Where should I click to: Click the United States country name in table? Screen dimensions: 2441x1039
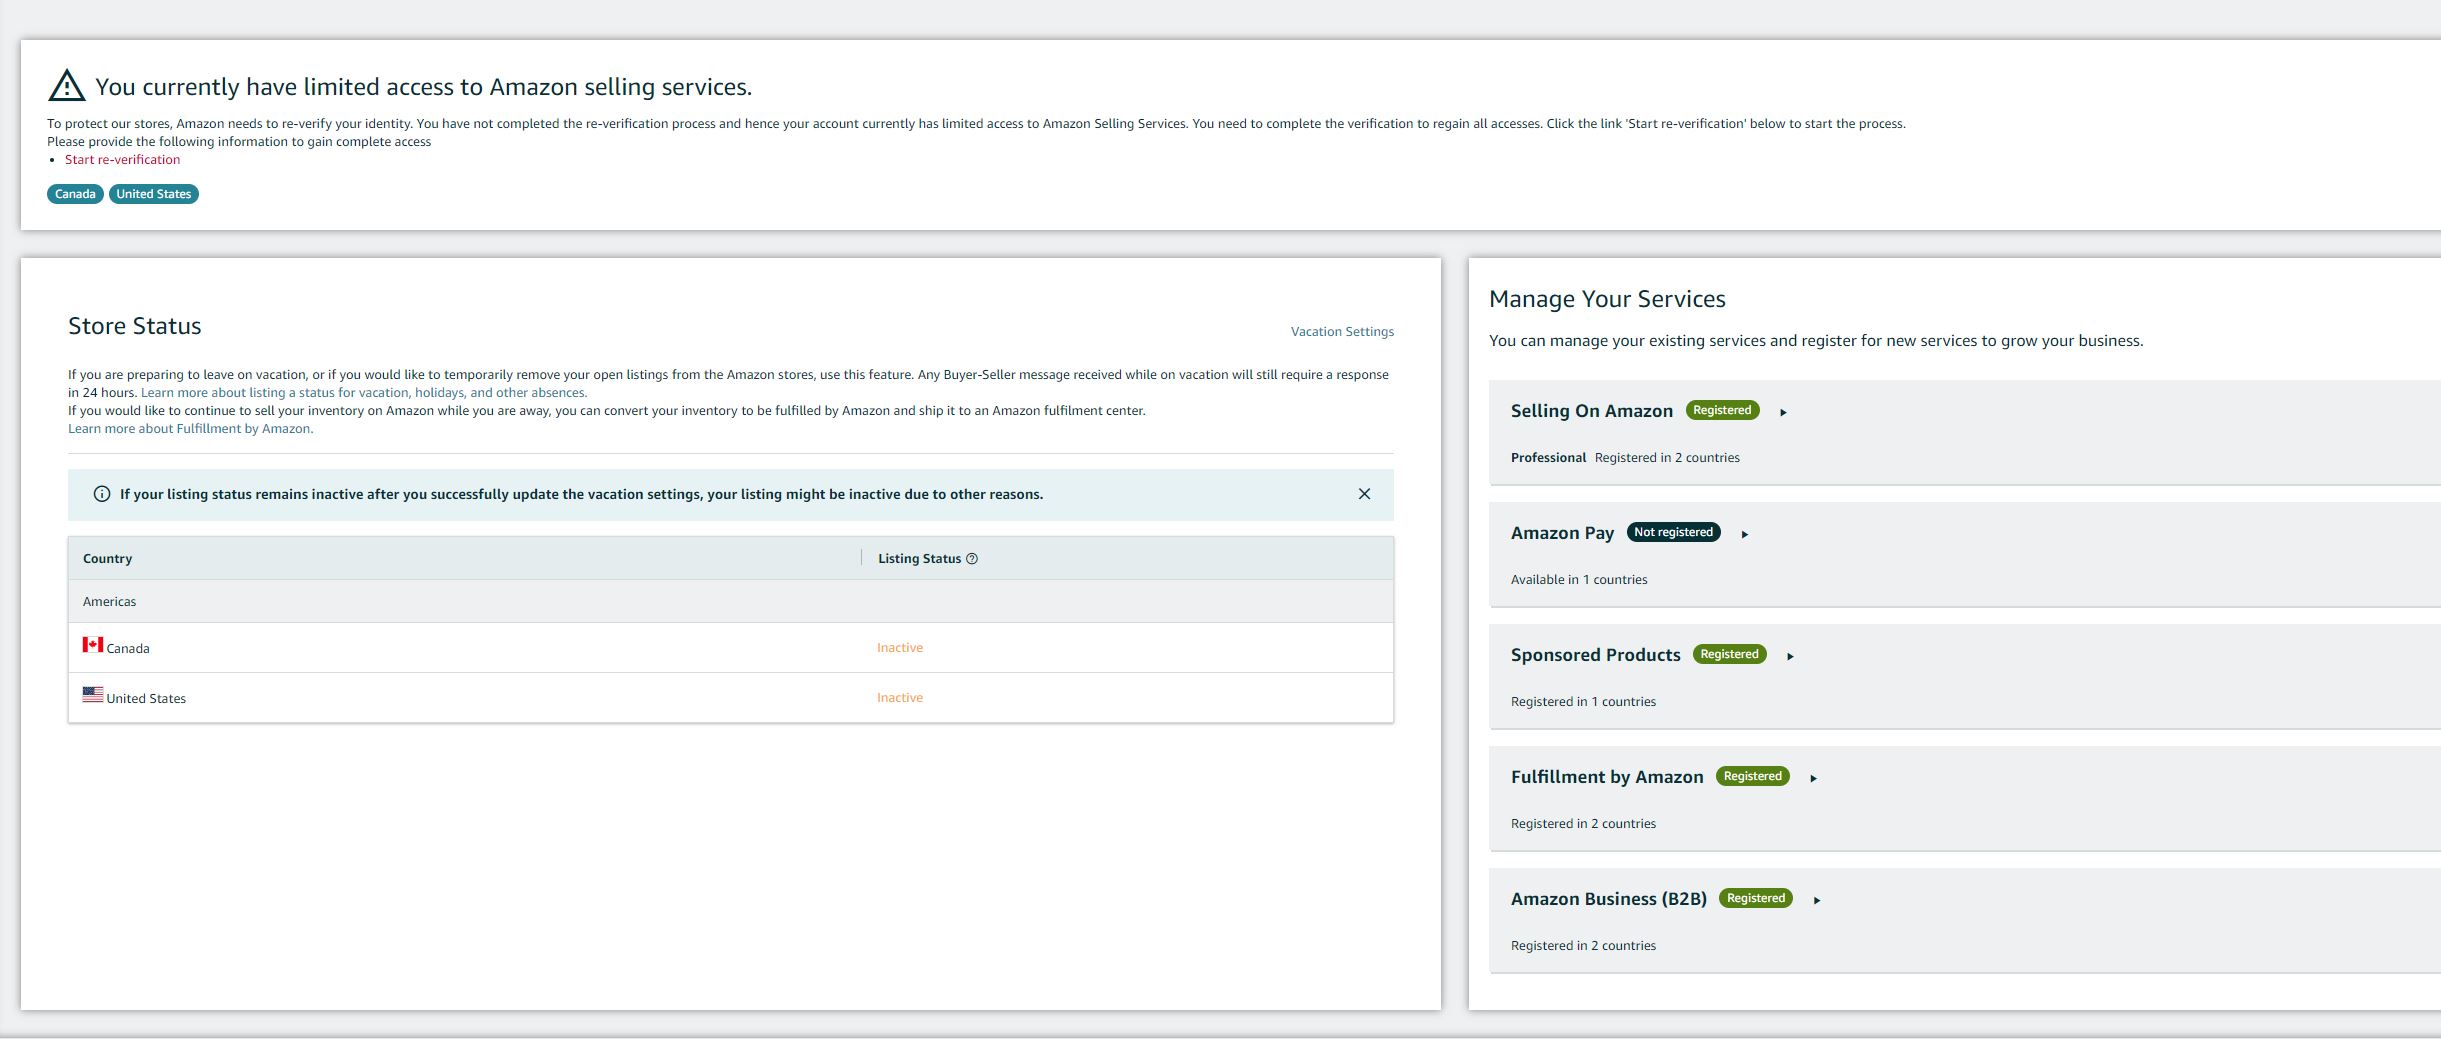[x=146, y=699]
